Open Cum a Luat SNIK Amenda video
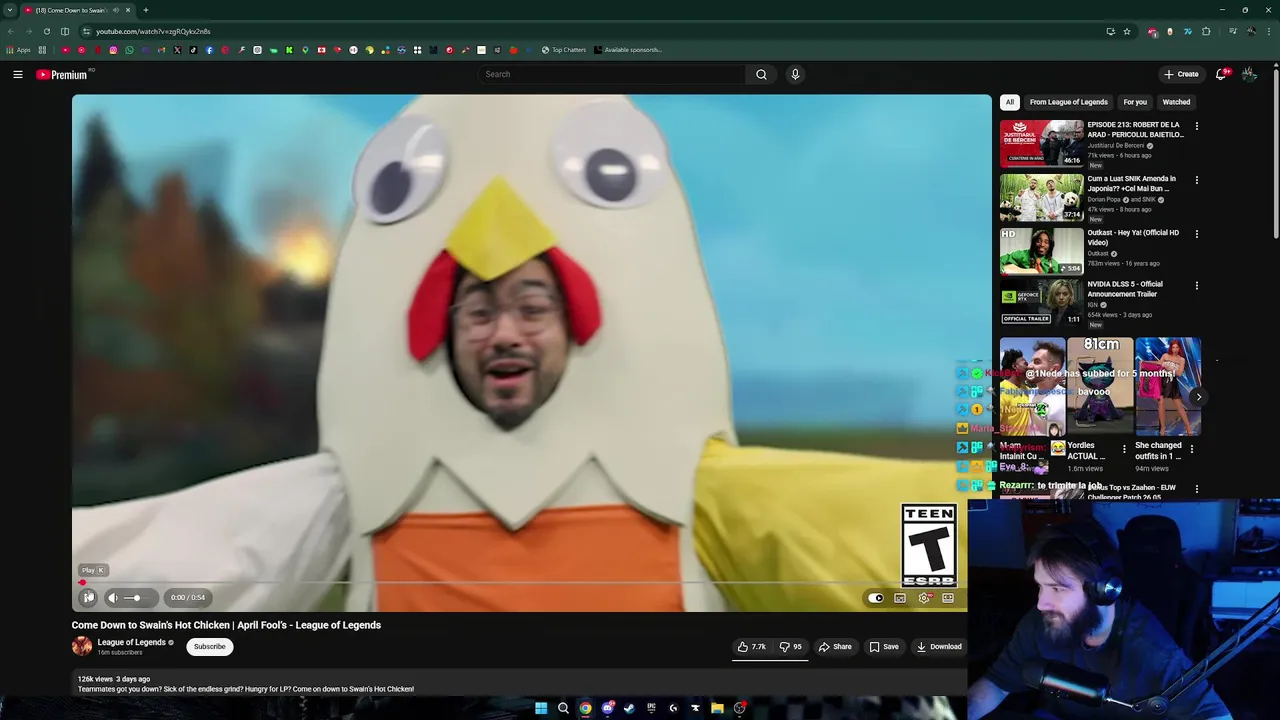 click(x=1041, y=198)
